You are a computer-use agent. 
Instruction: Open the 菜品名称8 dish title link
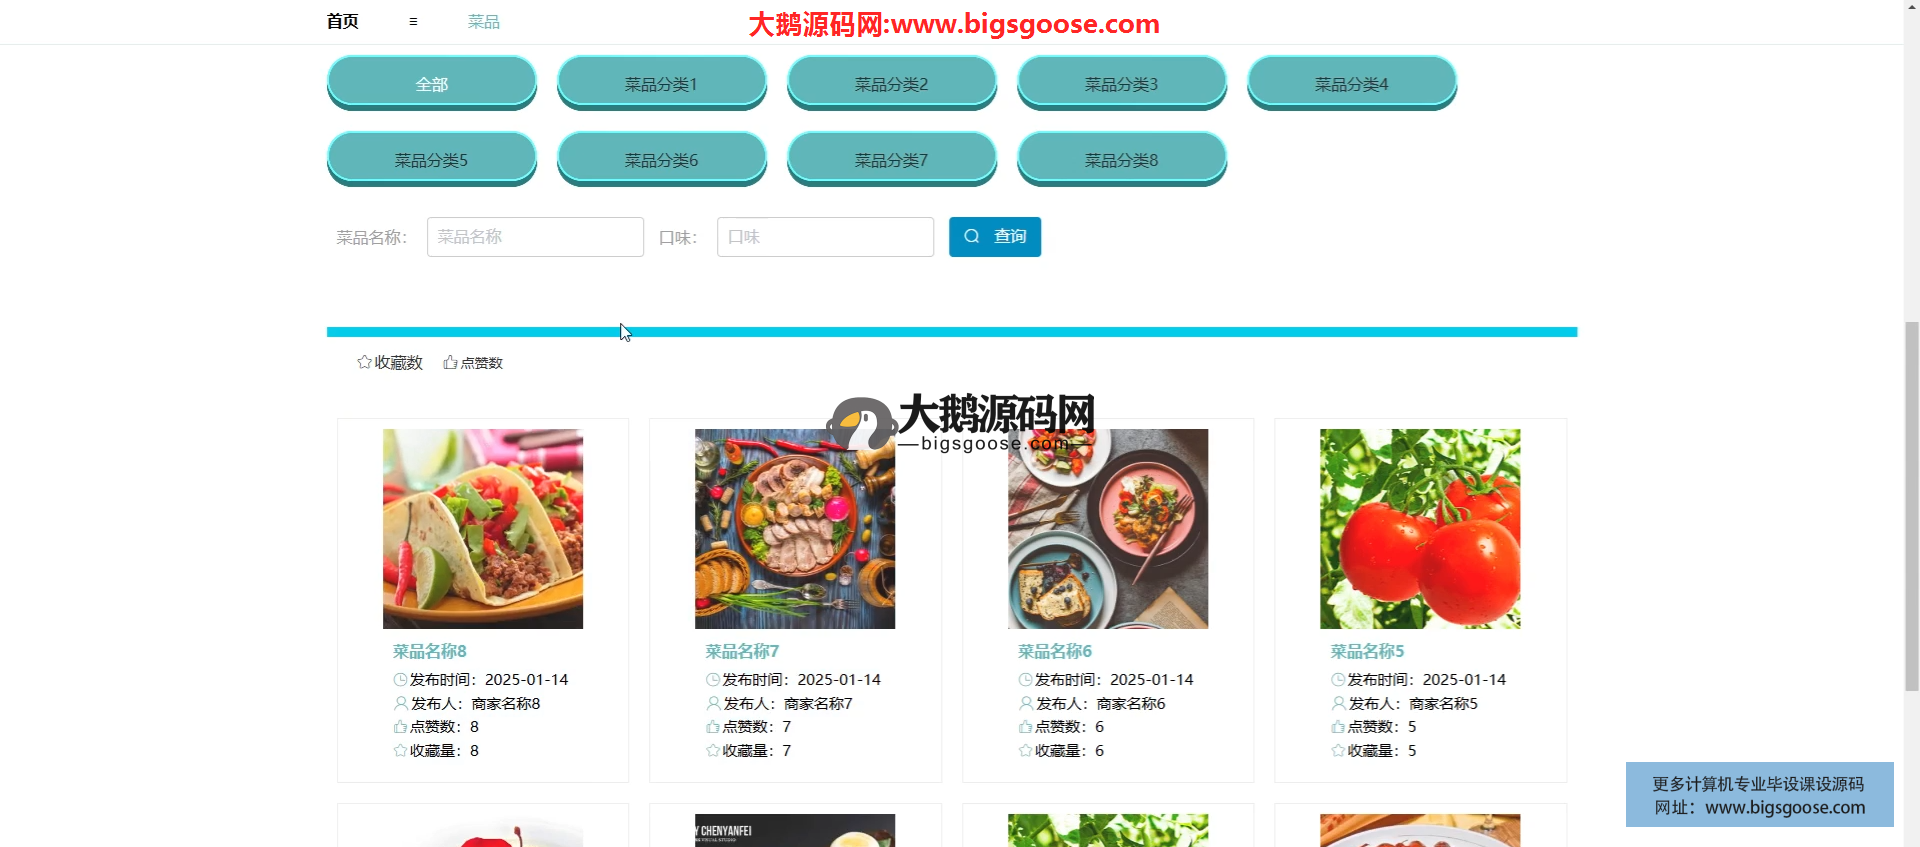tap(430, 652)
